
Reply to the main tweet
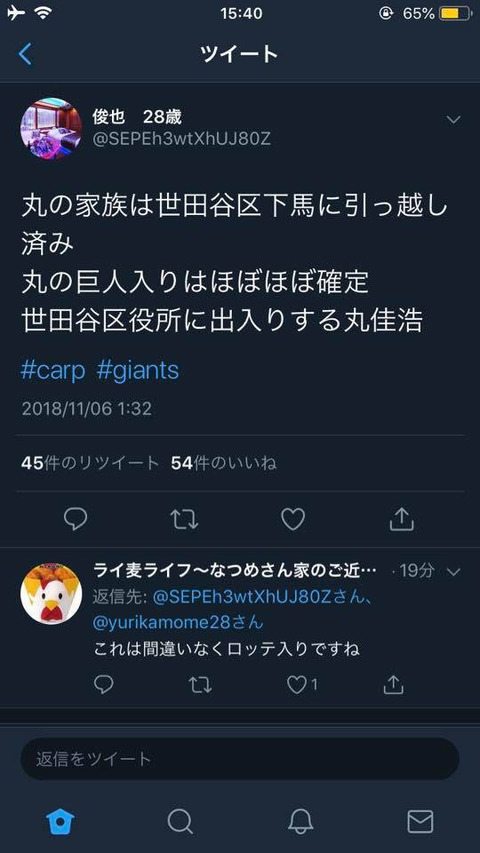point(75,519)
